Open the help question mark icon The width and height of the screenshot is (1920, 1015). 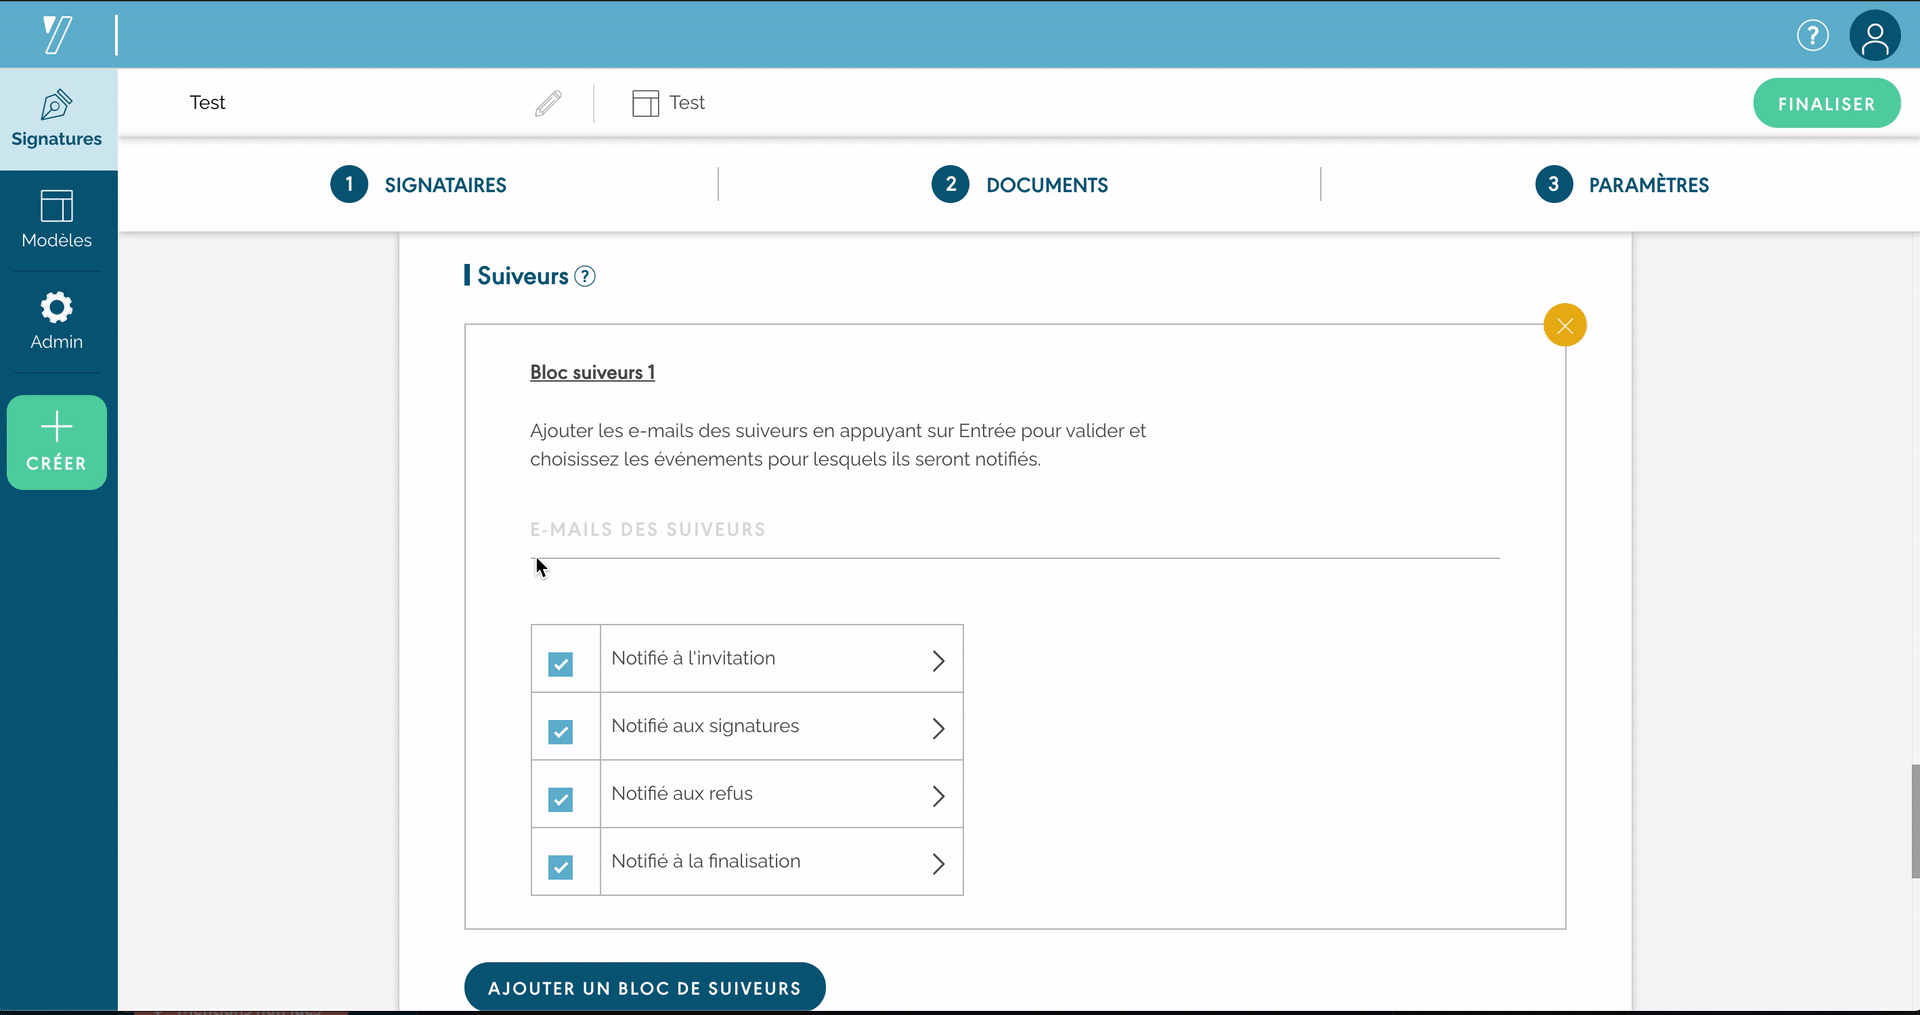[x=1812, y=35]
